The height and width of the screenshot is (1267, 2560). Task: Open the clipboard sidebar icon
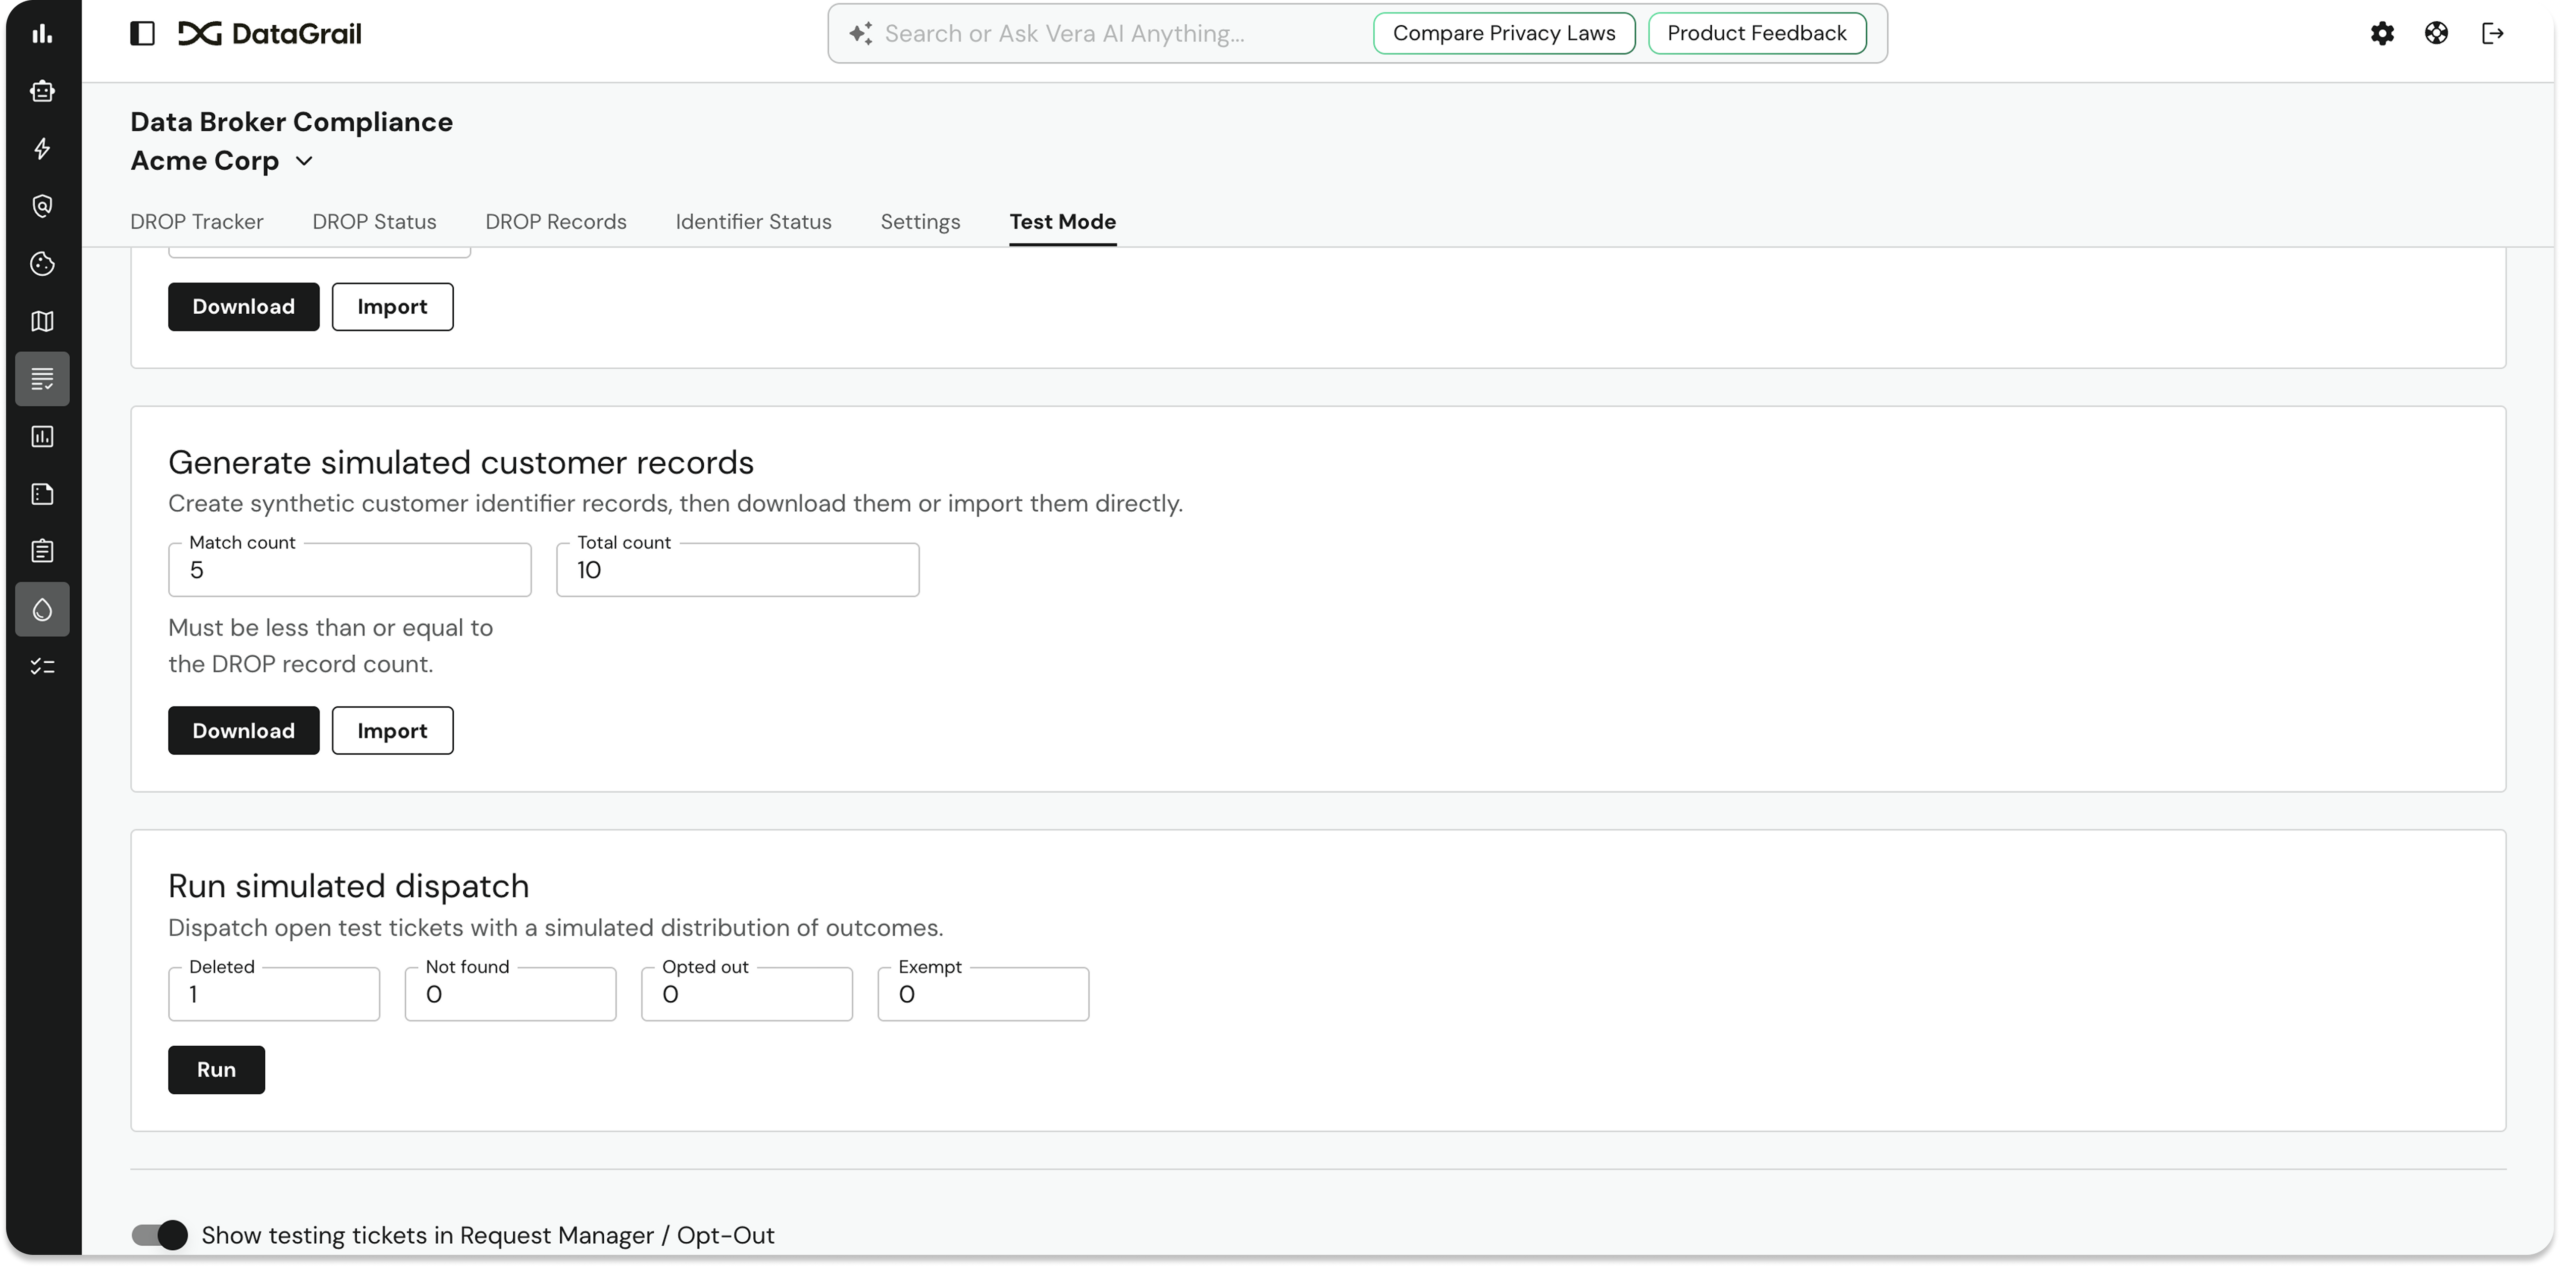point(42,551)
